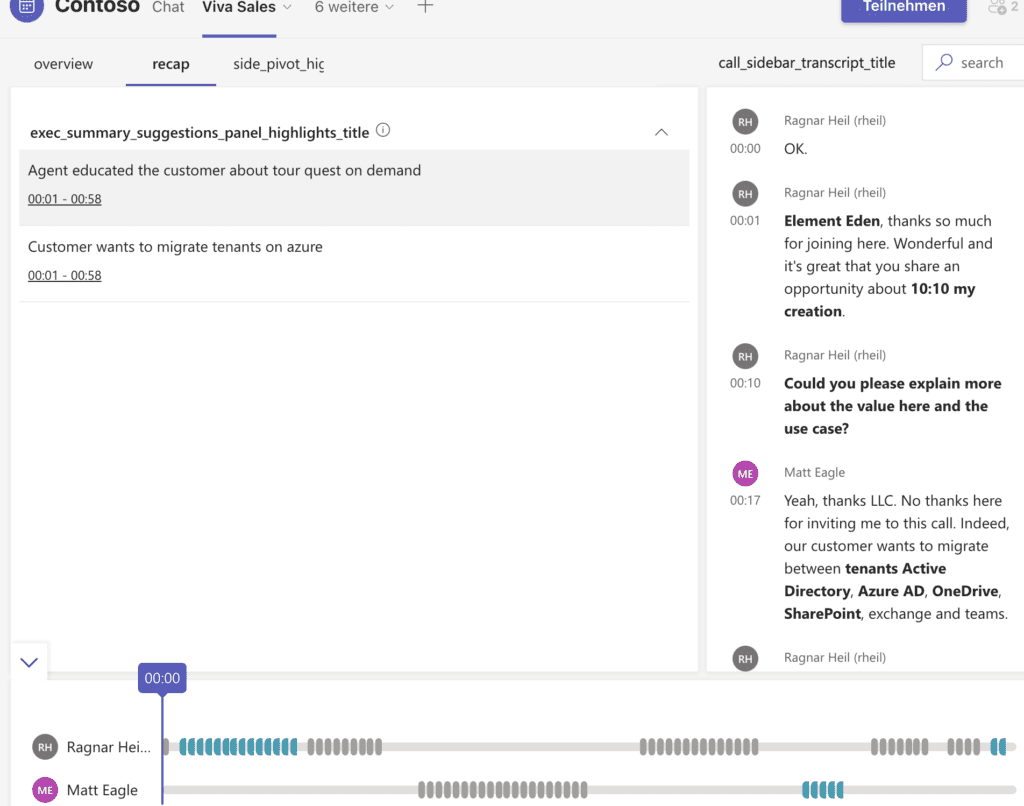This screenshot has height=806, width=1024.
Task: Click Matt Eagle's teal speech segment
Action: [x=823, y=790]
